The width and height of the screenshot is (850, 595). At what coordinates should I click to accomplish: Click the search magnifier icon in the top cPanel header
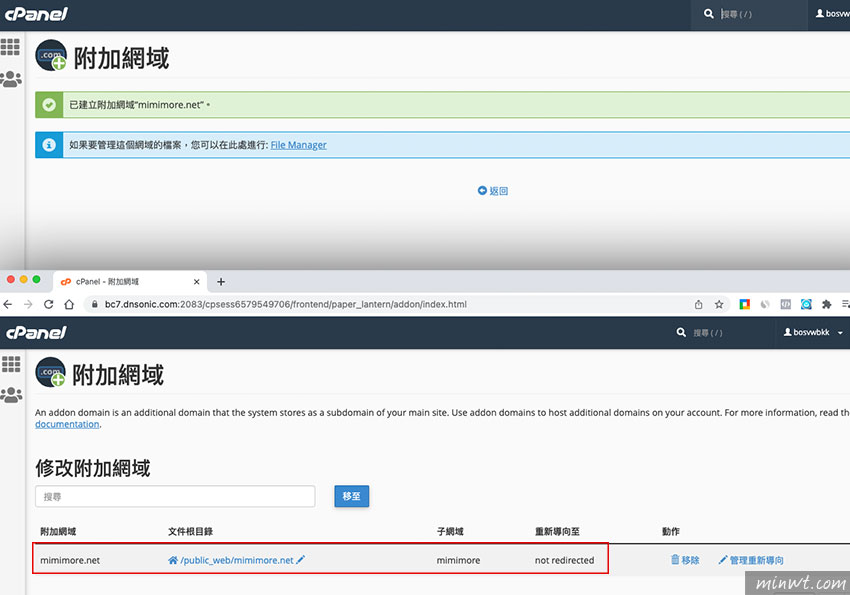click(x=709, y=14)
